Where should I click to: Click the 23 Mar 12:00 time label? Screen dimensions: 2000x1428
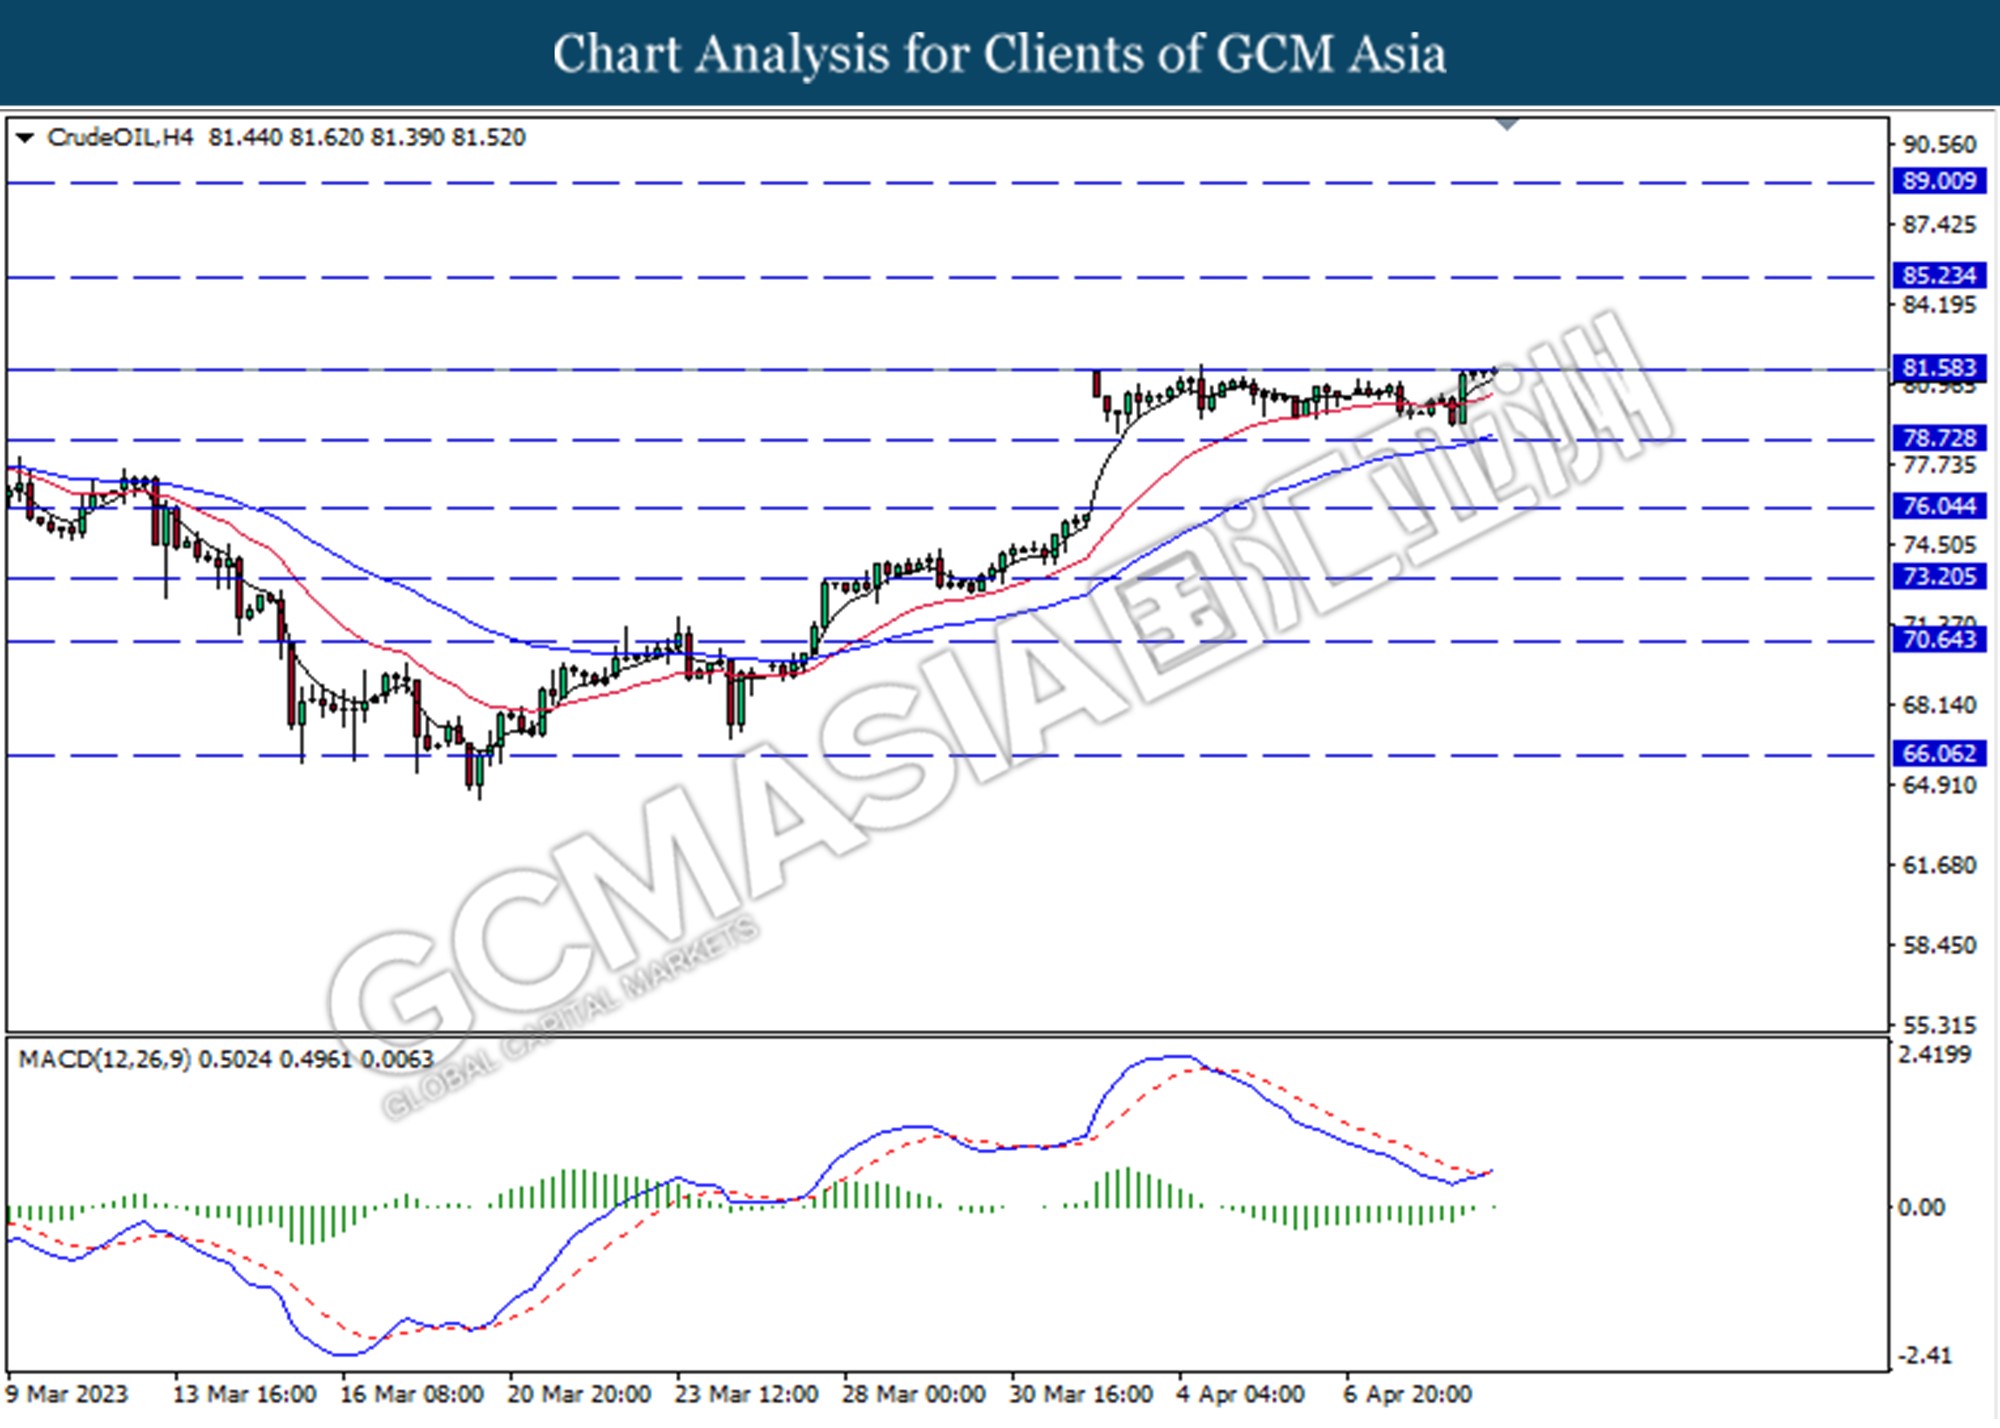point(746,1394)
